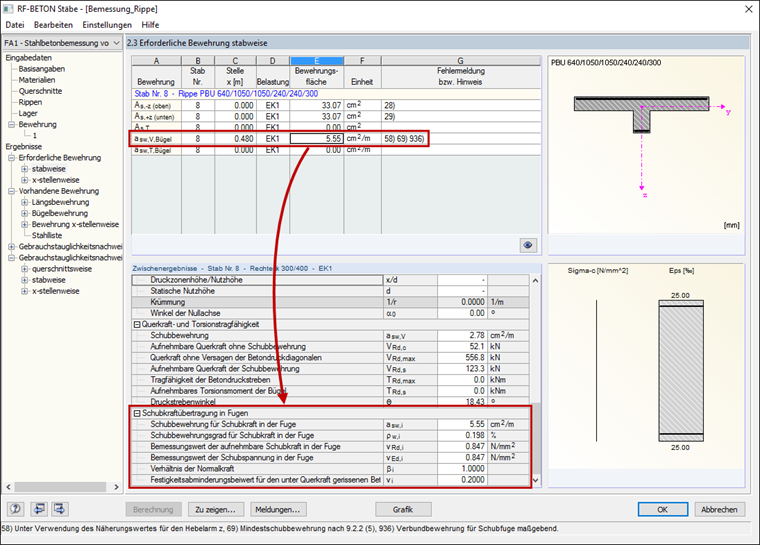The image size is (760, 545).
Task: Click the As,-z (oben) row label
Action: [156, 105]
